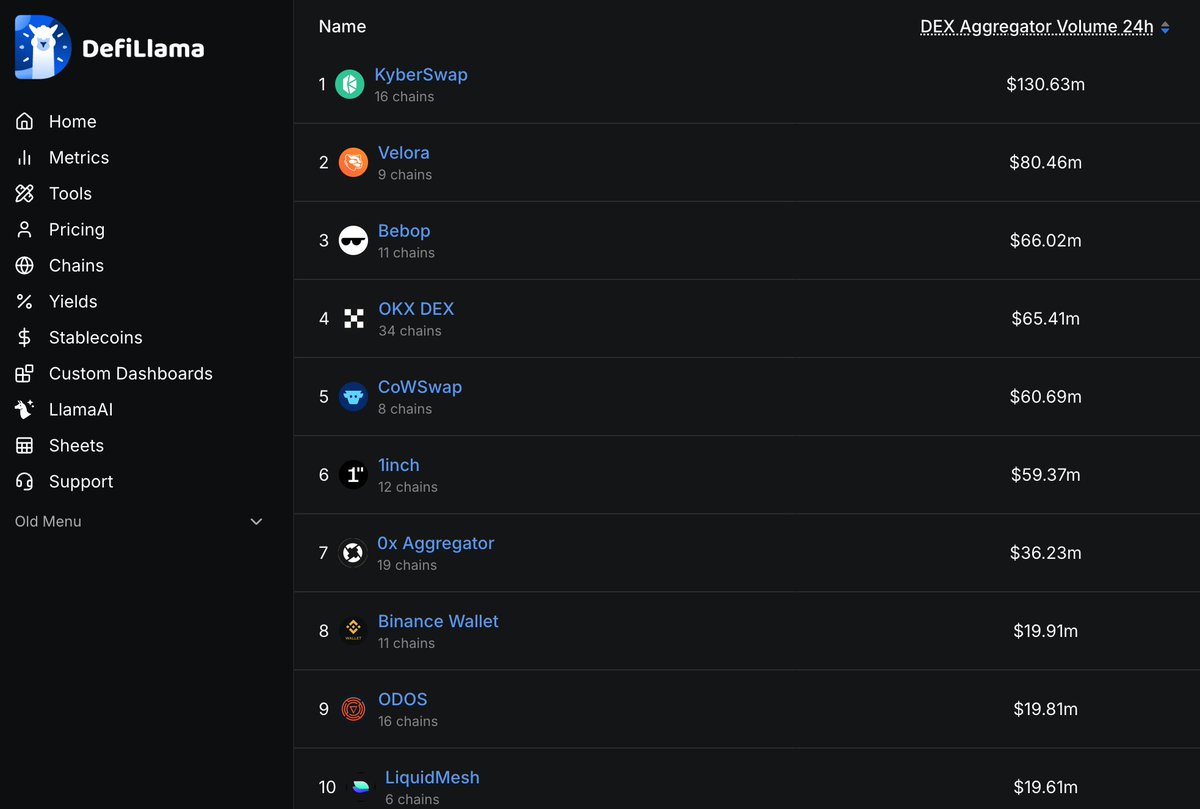1200x809 pixels.
Task: Open the Tools menu label
Action: click(x=70, y=193)
